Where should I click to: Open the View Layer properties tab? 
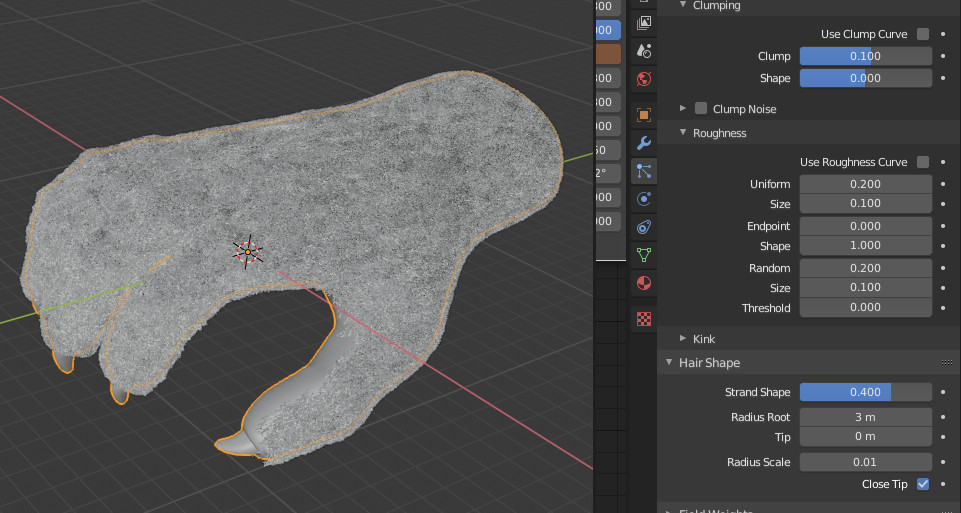point(644,23)
